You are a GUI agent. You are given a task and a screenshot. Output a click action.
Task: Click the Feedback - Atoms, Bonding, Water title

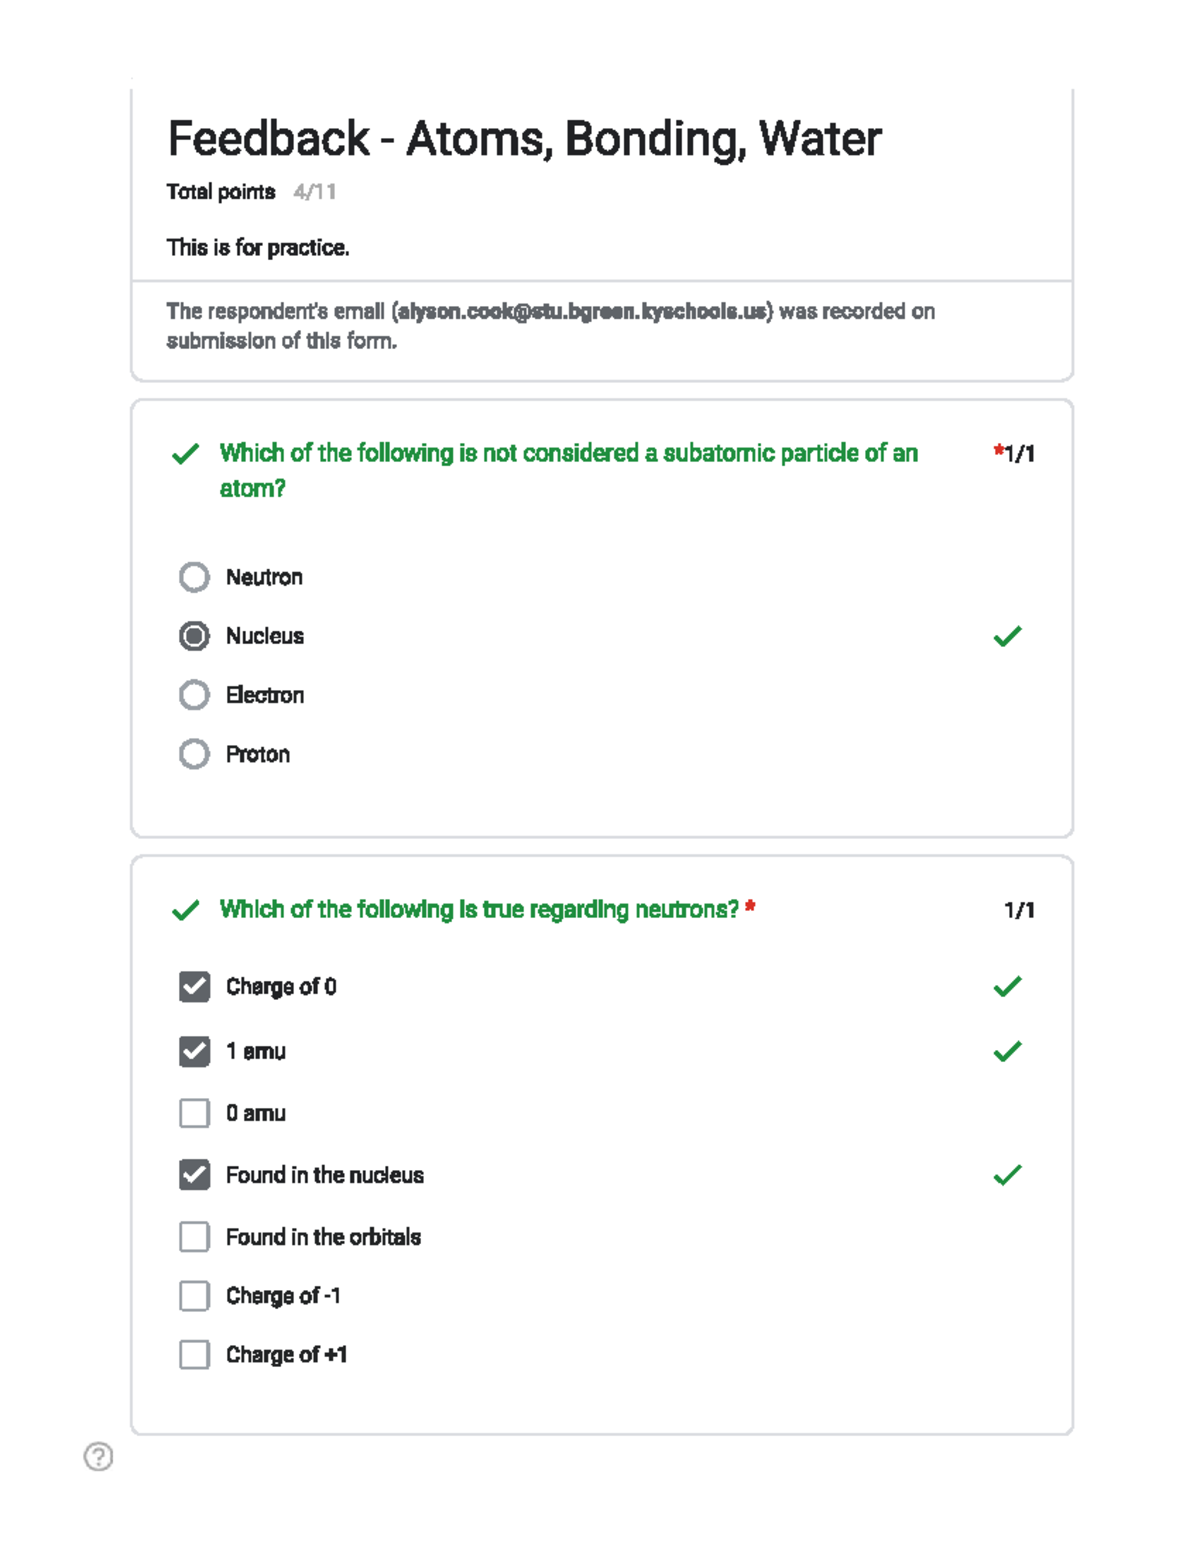coord(524,139)
